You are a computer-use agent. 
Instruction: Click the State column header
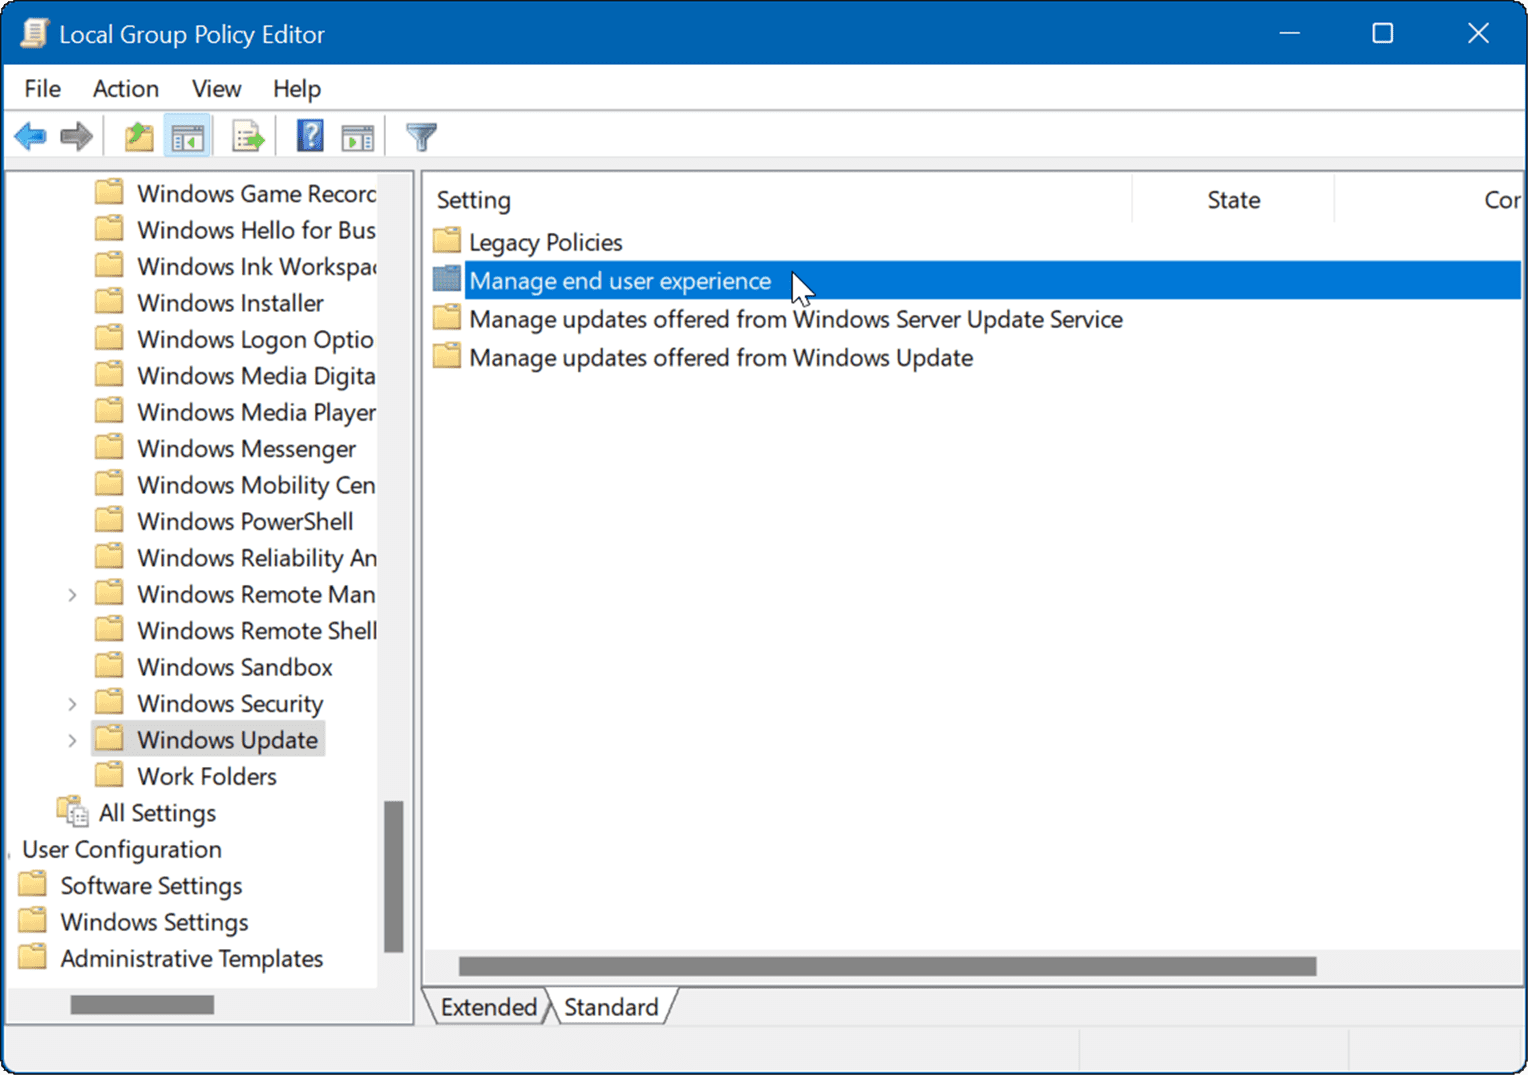pyautogui.click(x=1233, y=199)
